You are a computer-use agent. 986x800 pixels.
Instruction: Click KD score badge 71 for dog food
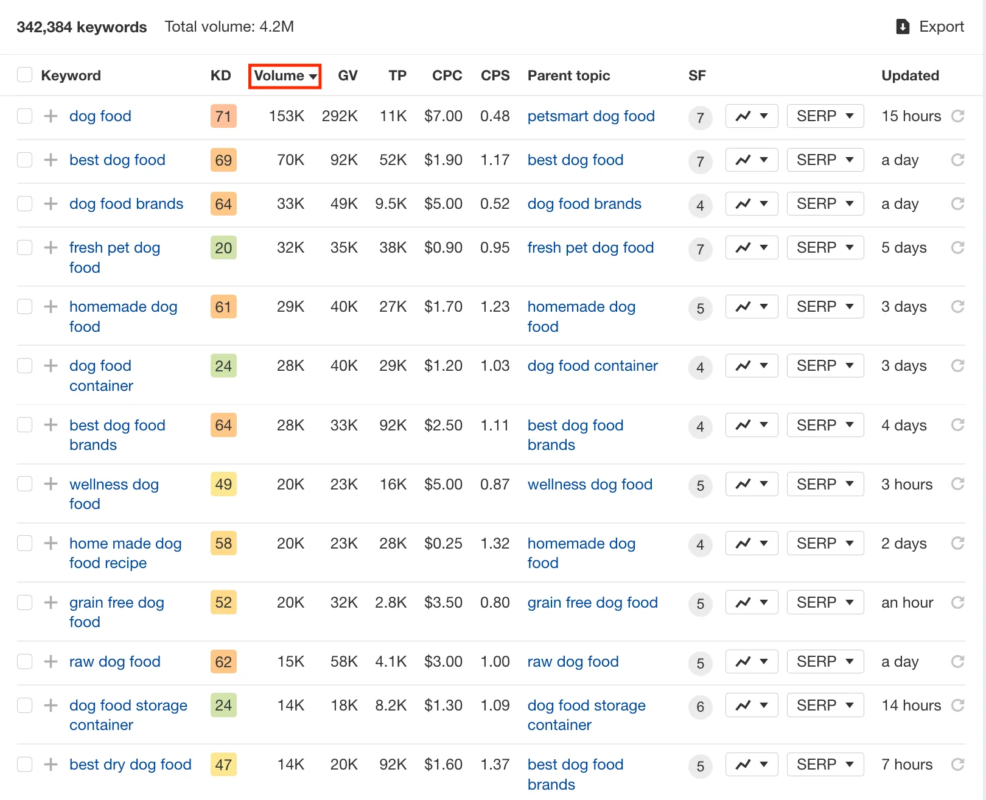point(223,116)
